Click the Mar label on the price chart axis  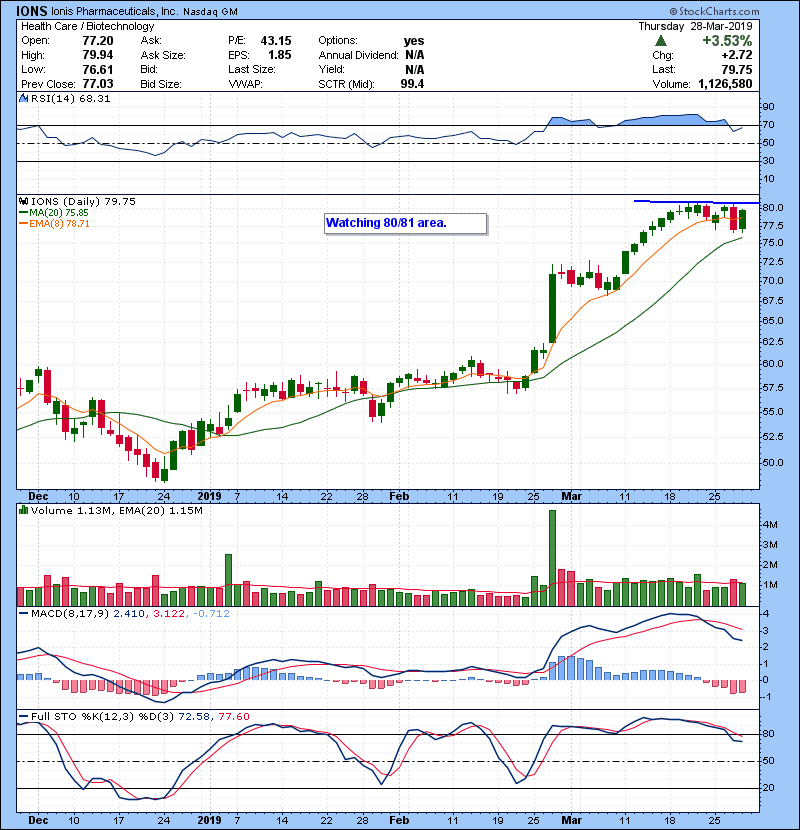pyautogui.click(x=571, y=497)
